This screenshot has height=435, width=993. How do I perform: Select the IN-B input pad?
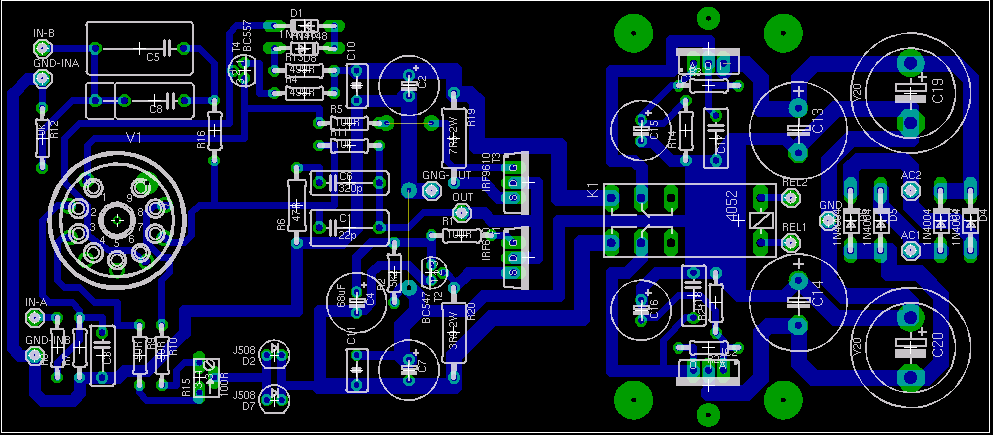pyautogui.click(x=42, y=47)
